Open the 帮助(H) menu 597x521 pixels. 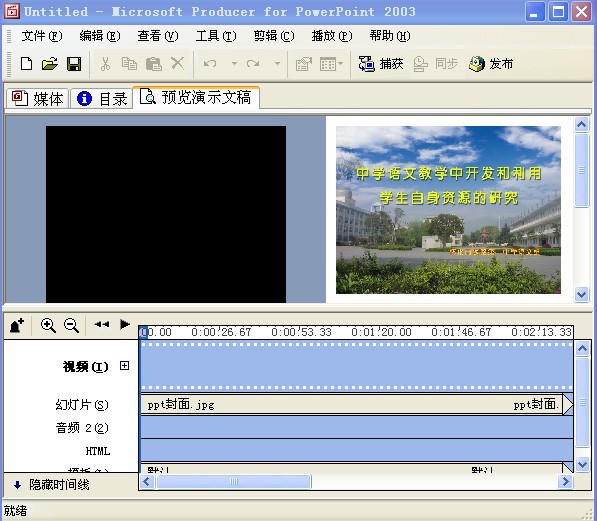390,36
